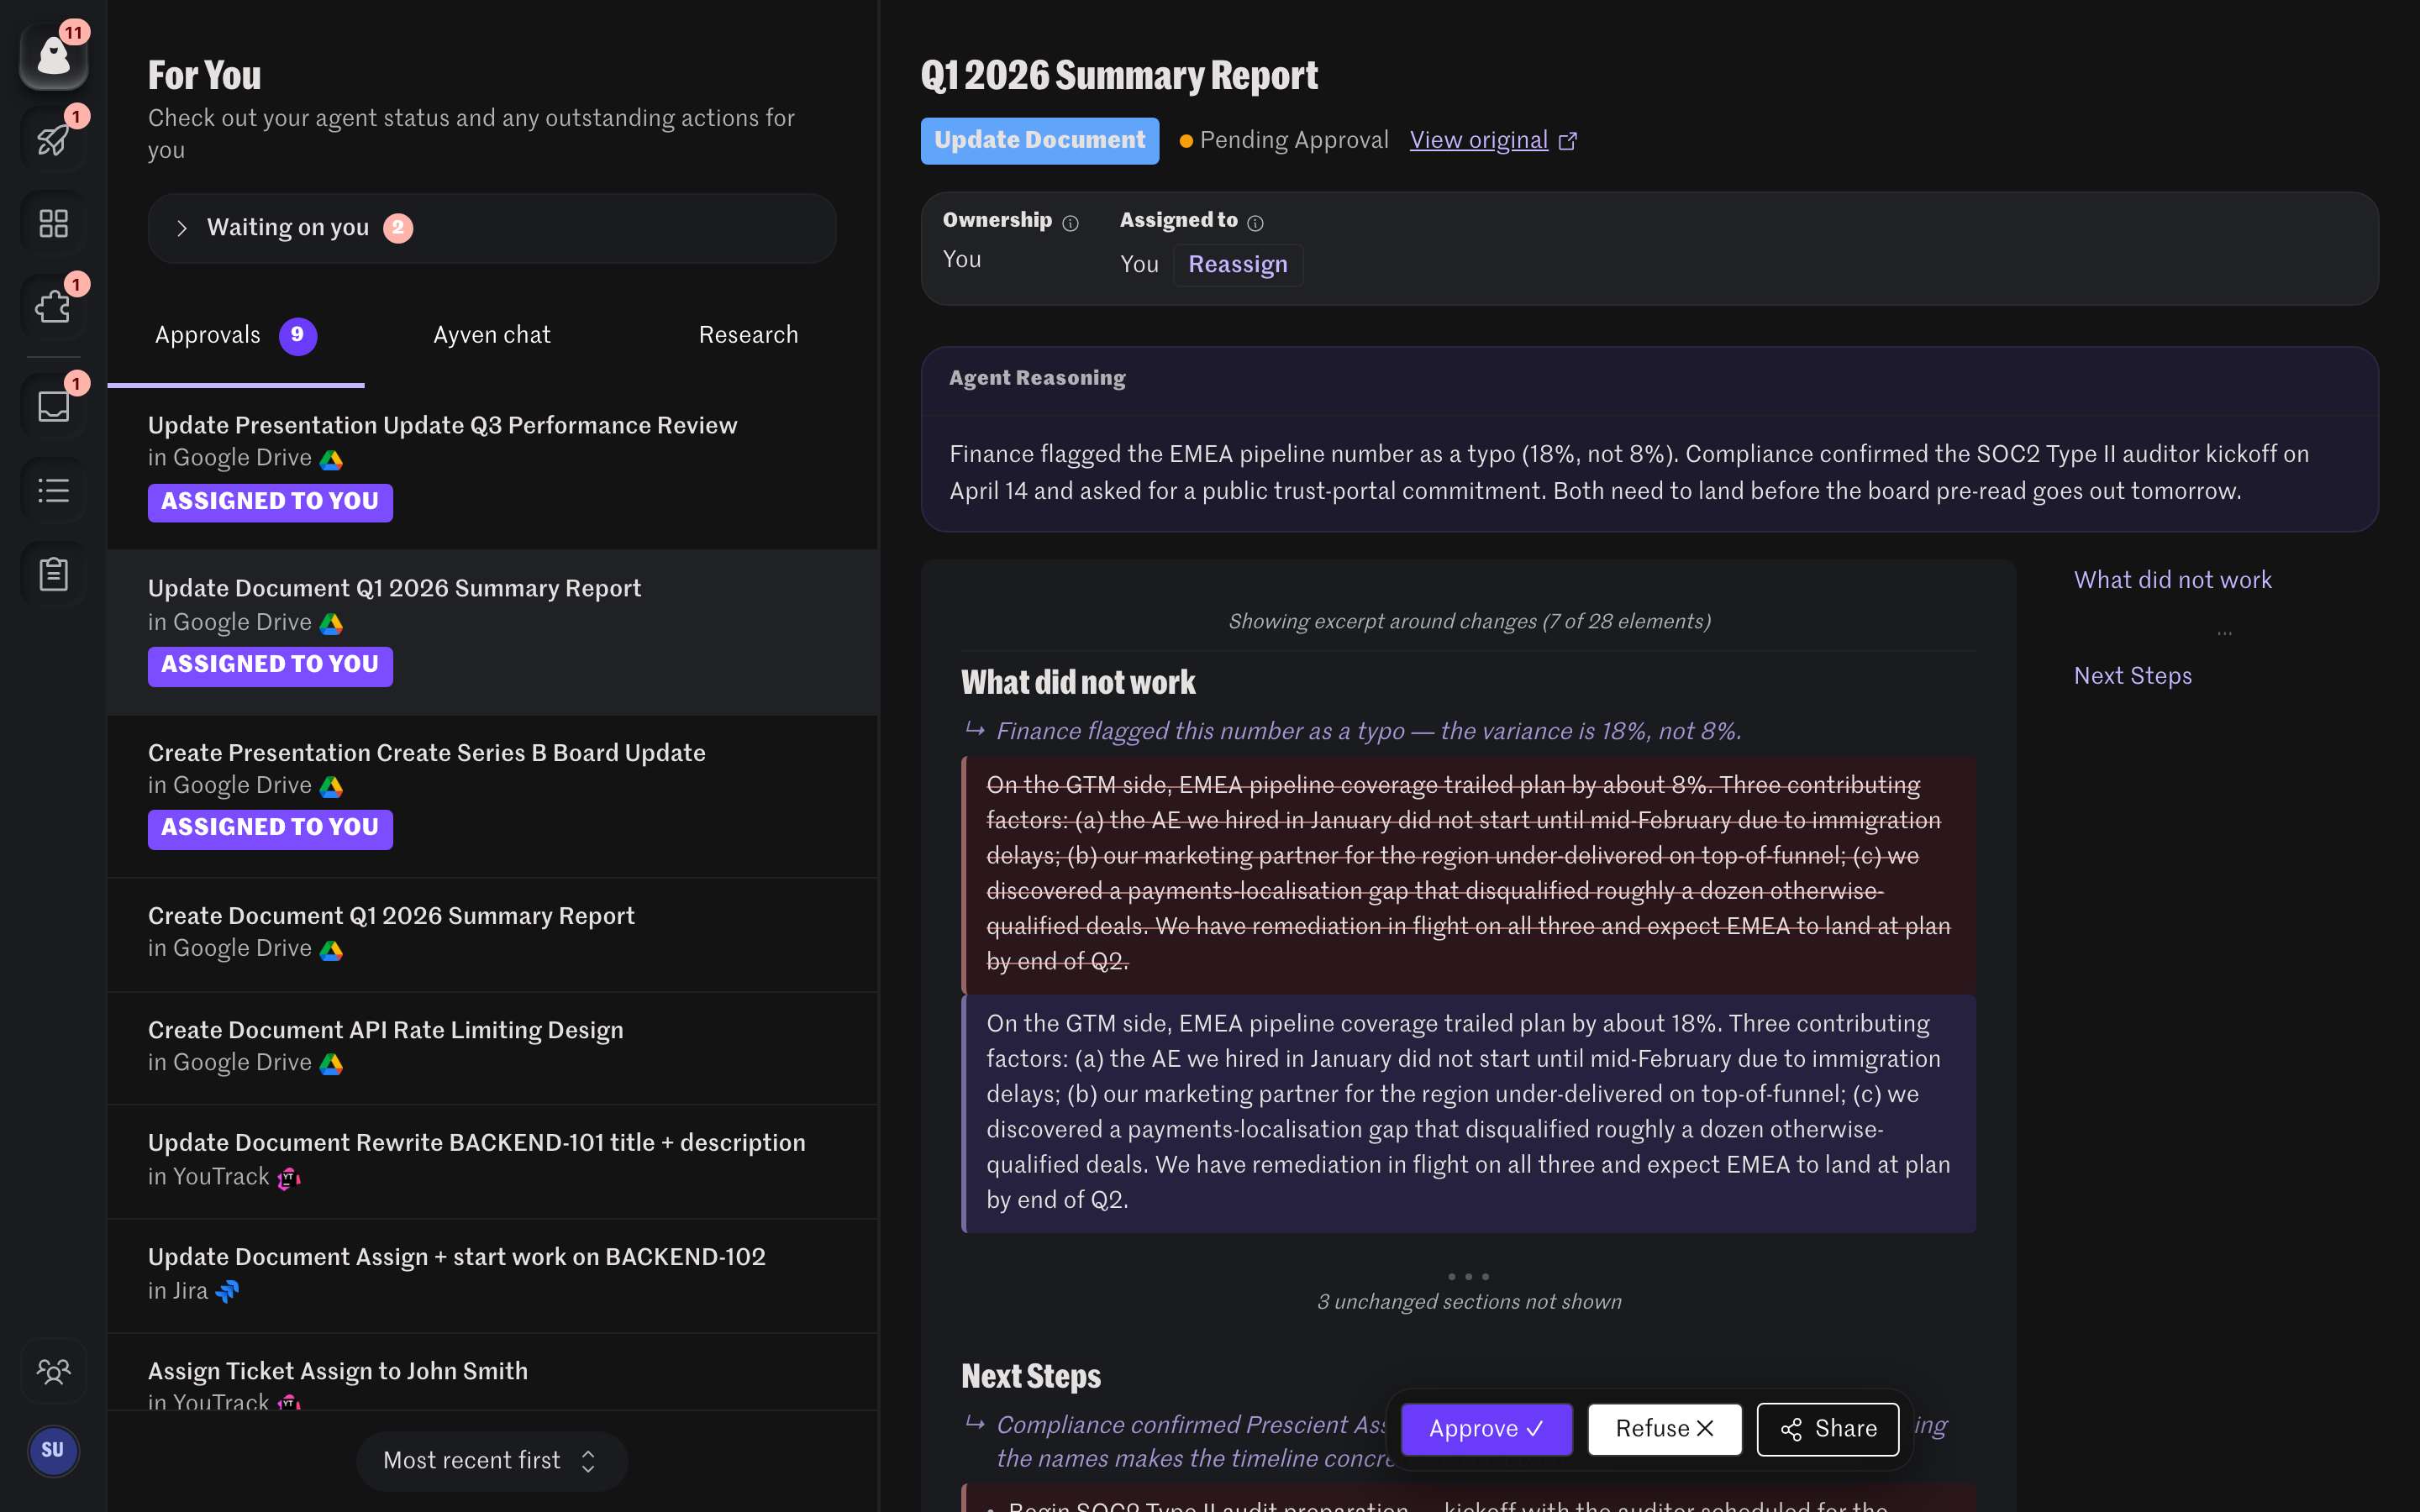Click the Finance flagged typo comment line
This screenshot has height=1512, width=2420.
point(1368,731)
